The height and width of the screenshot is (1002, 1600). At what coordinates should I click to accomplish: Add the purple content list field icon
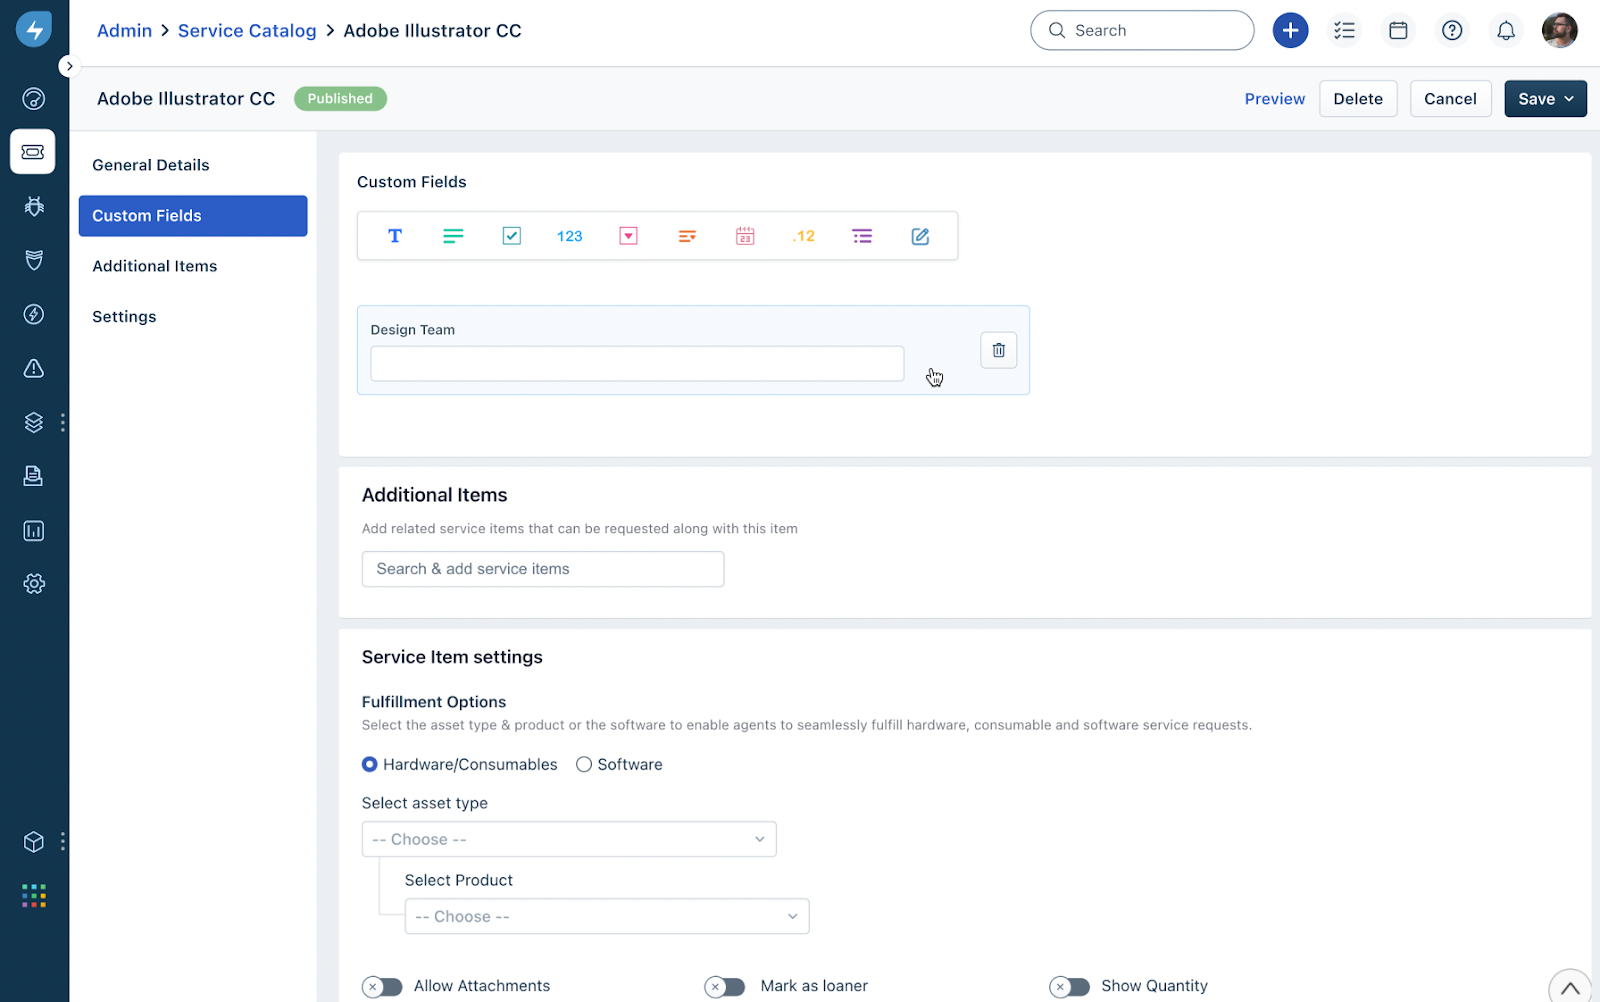coord(862,236)
